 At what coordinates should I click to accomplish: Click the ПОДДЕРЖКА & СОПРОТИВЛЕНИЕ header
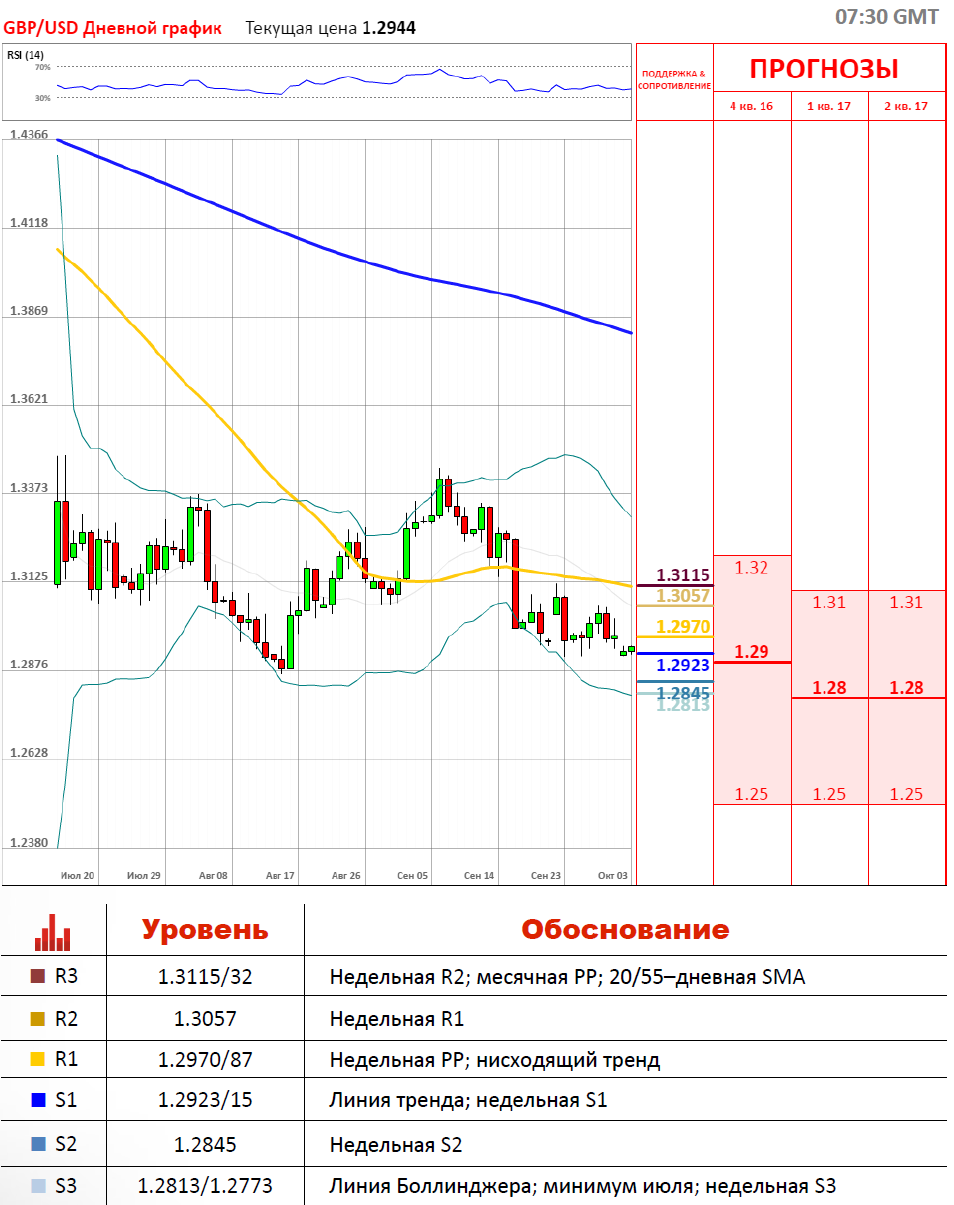pyautogui.click(x=674, y=80)
